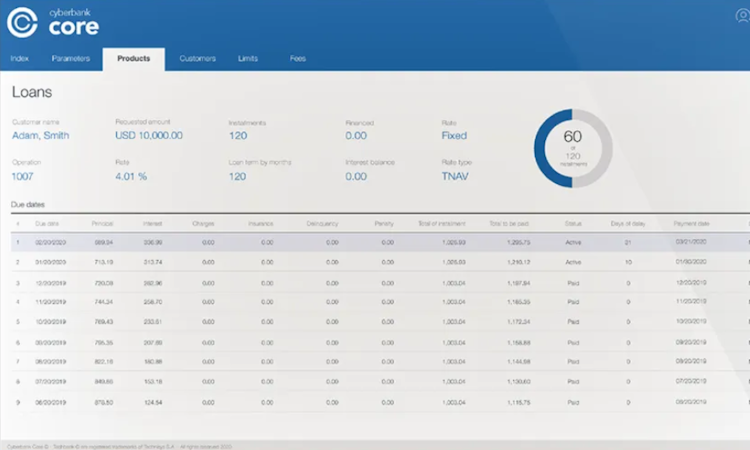The height and width of the screenshot is (450, 750).
Task: Select the row with due date 07/20/2019
Action: (380, 382)
